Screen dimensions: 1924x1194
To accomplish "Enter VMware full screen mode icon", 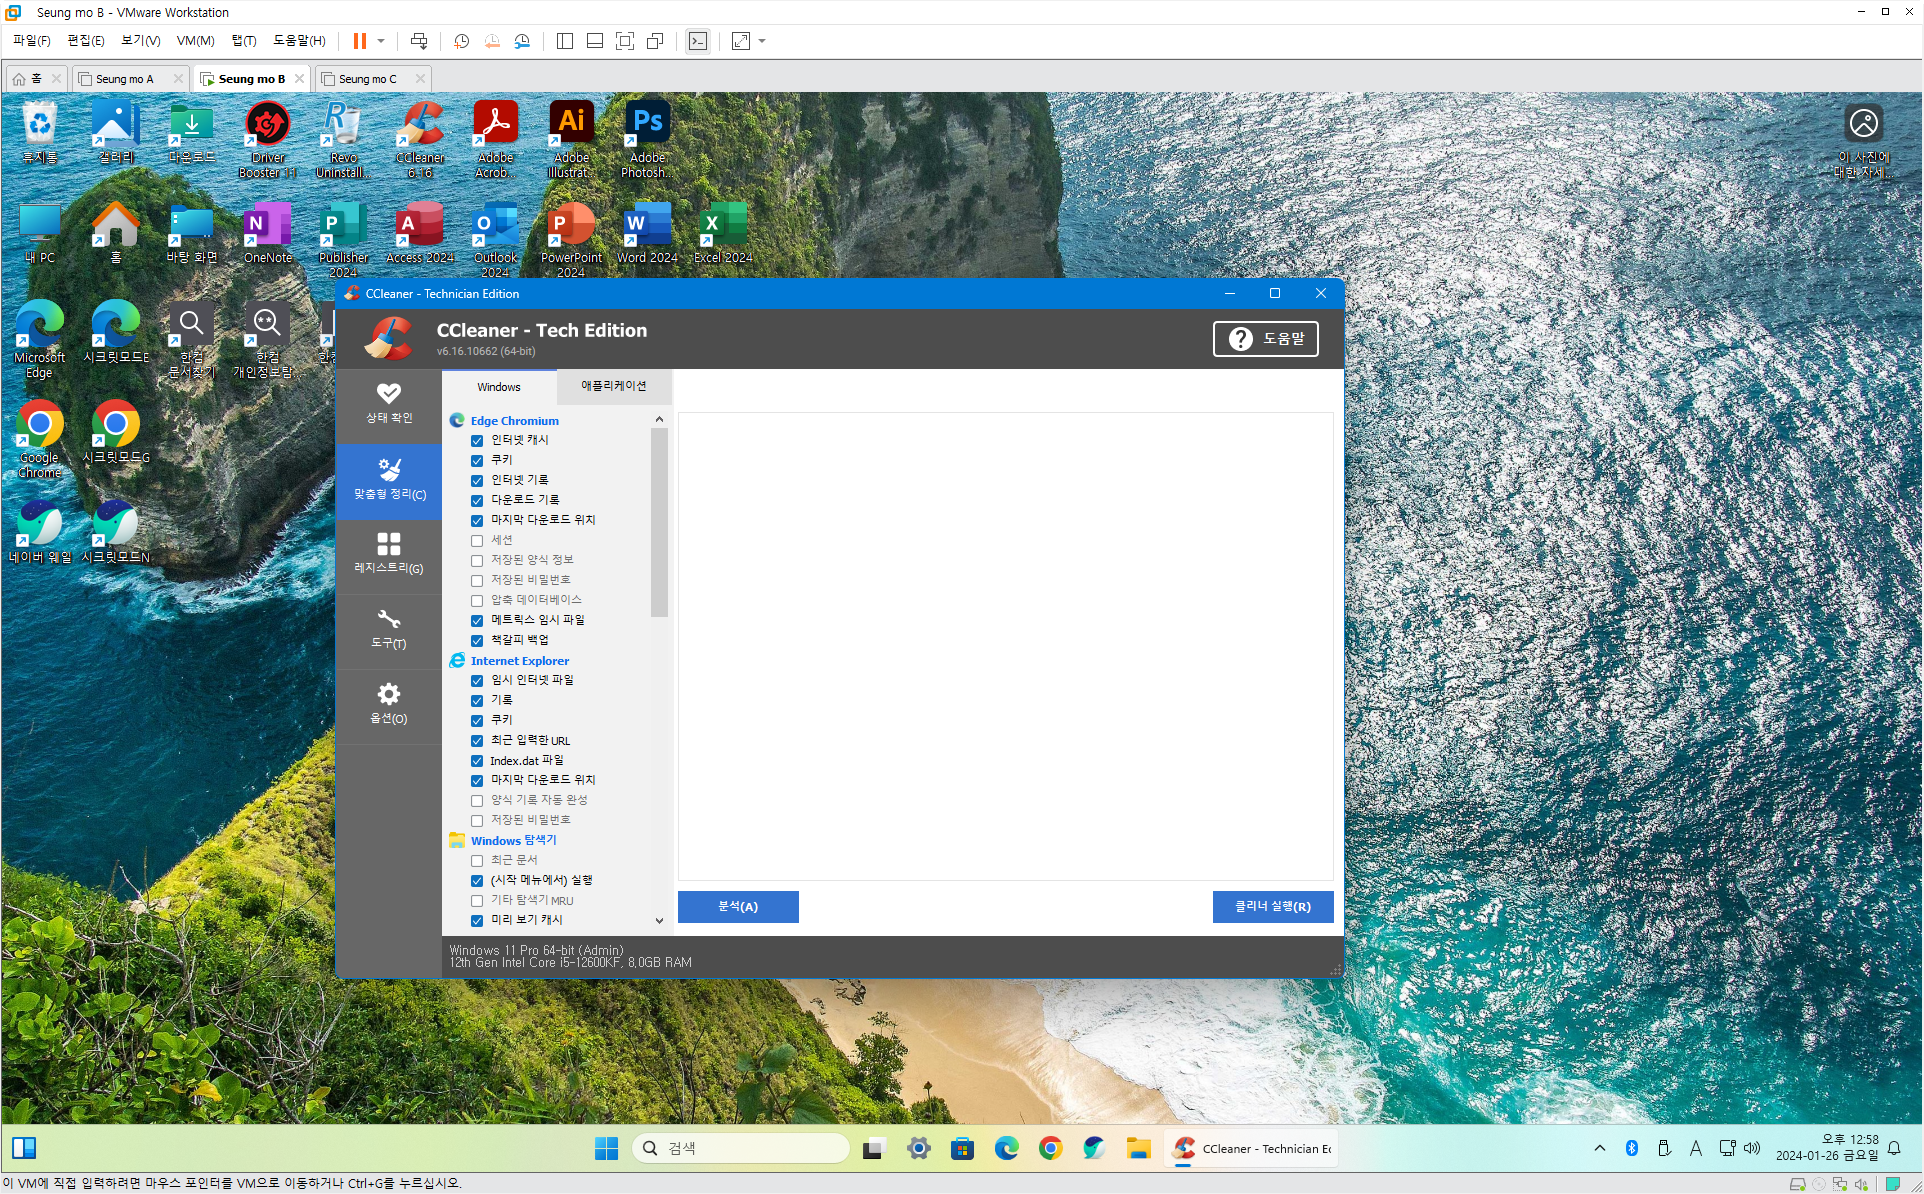I will tap(625, 41).
